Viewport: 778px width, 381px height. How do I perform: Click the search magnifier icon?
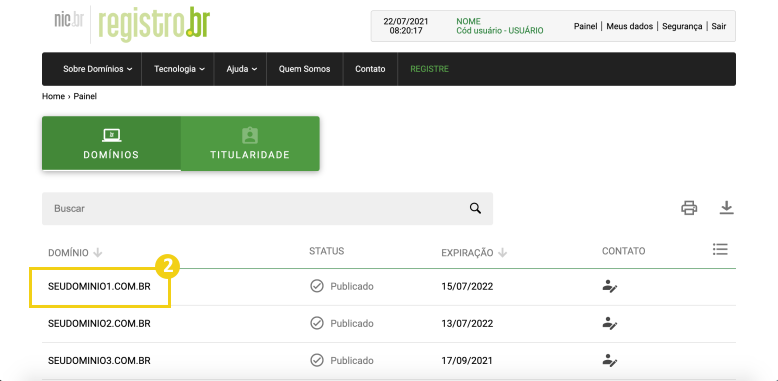pos(475,208)
